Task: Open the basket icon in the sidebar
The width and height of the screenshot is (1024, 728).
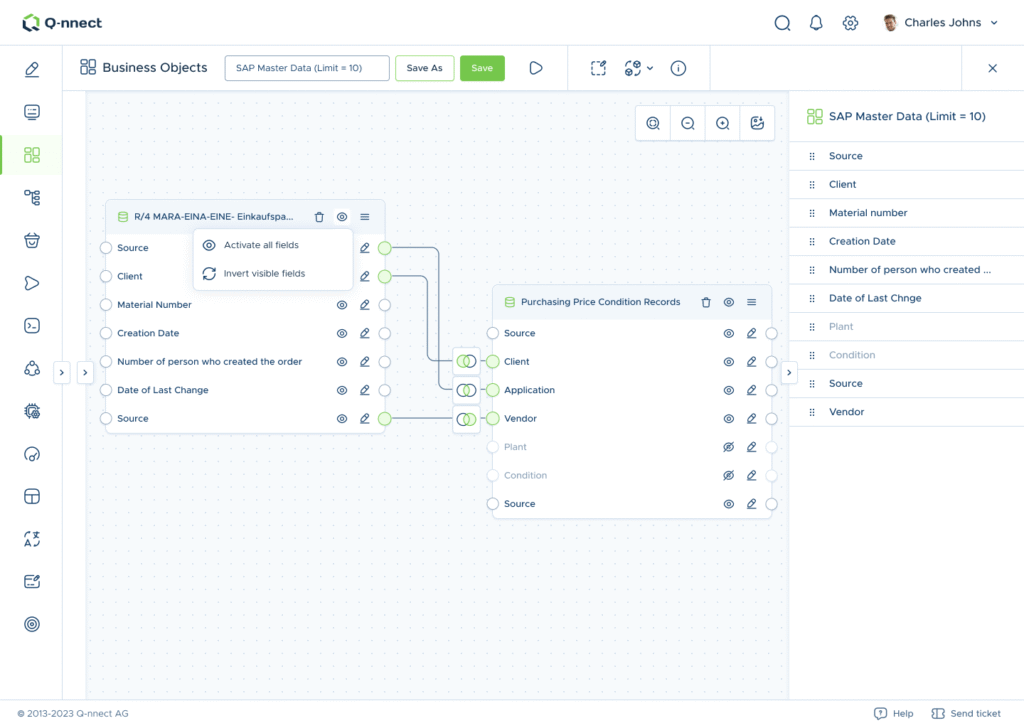Action: (31, 240)
